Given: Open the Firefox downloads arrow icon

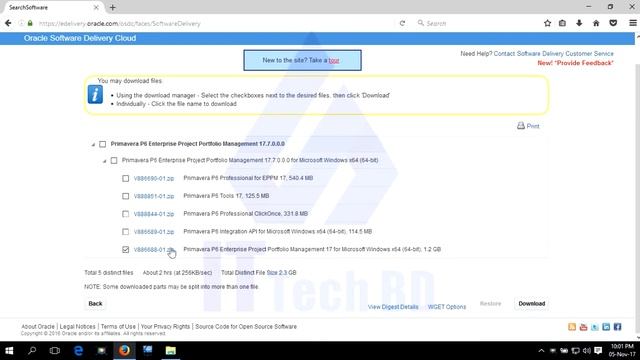Looking at the screenshot, I should 579,23.
